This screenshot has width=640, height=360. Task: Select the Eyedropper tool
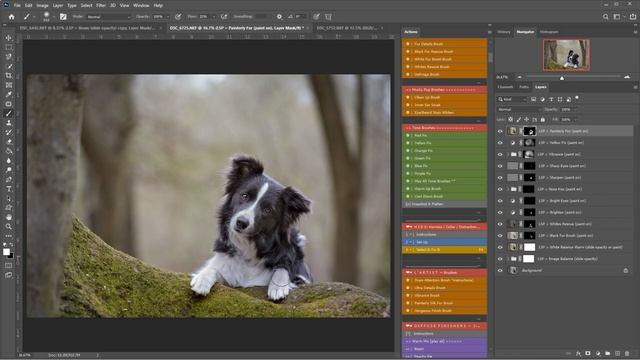point(9,94)
